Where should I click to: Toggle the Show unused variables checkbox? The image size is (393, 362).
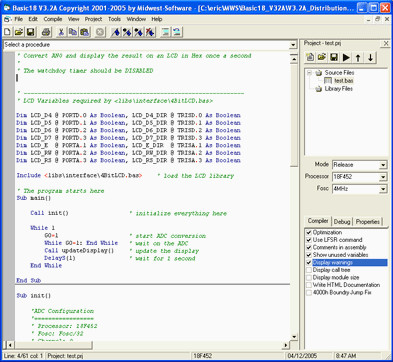tap(309, 255)
